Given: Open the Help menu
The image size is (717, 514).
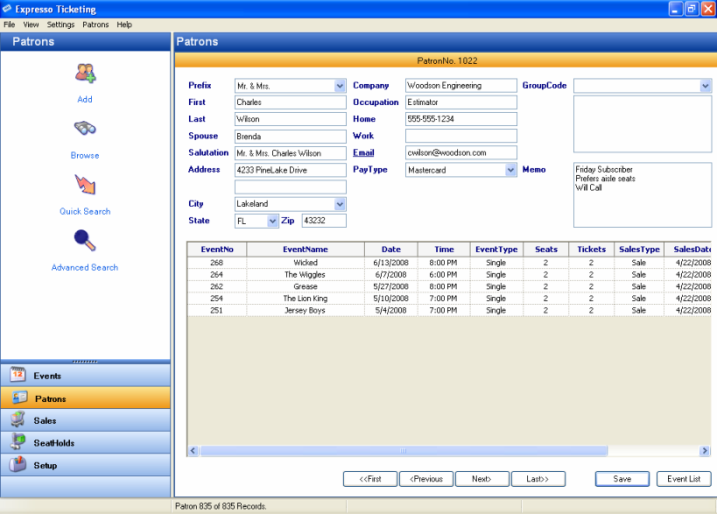Looking at the screenshot, I should [x=124, y=25].
